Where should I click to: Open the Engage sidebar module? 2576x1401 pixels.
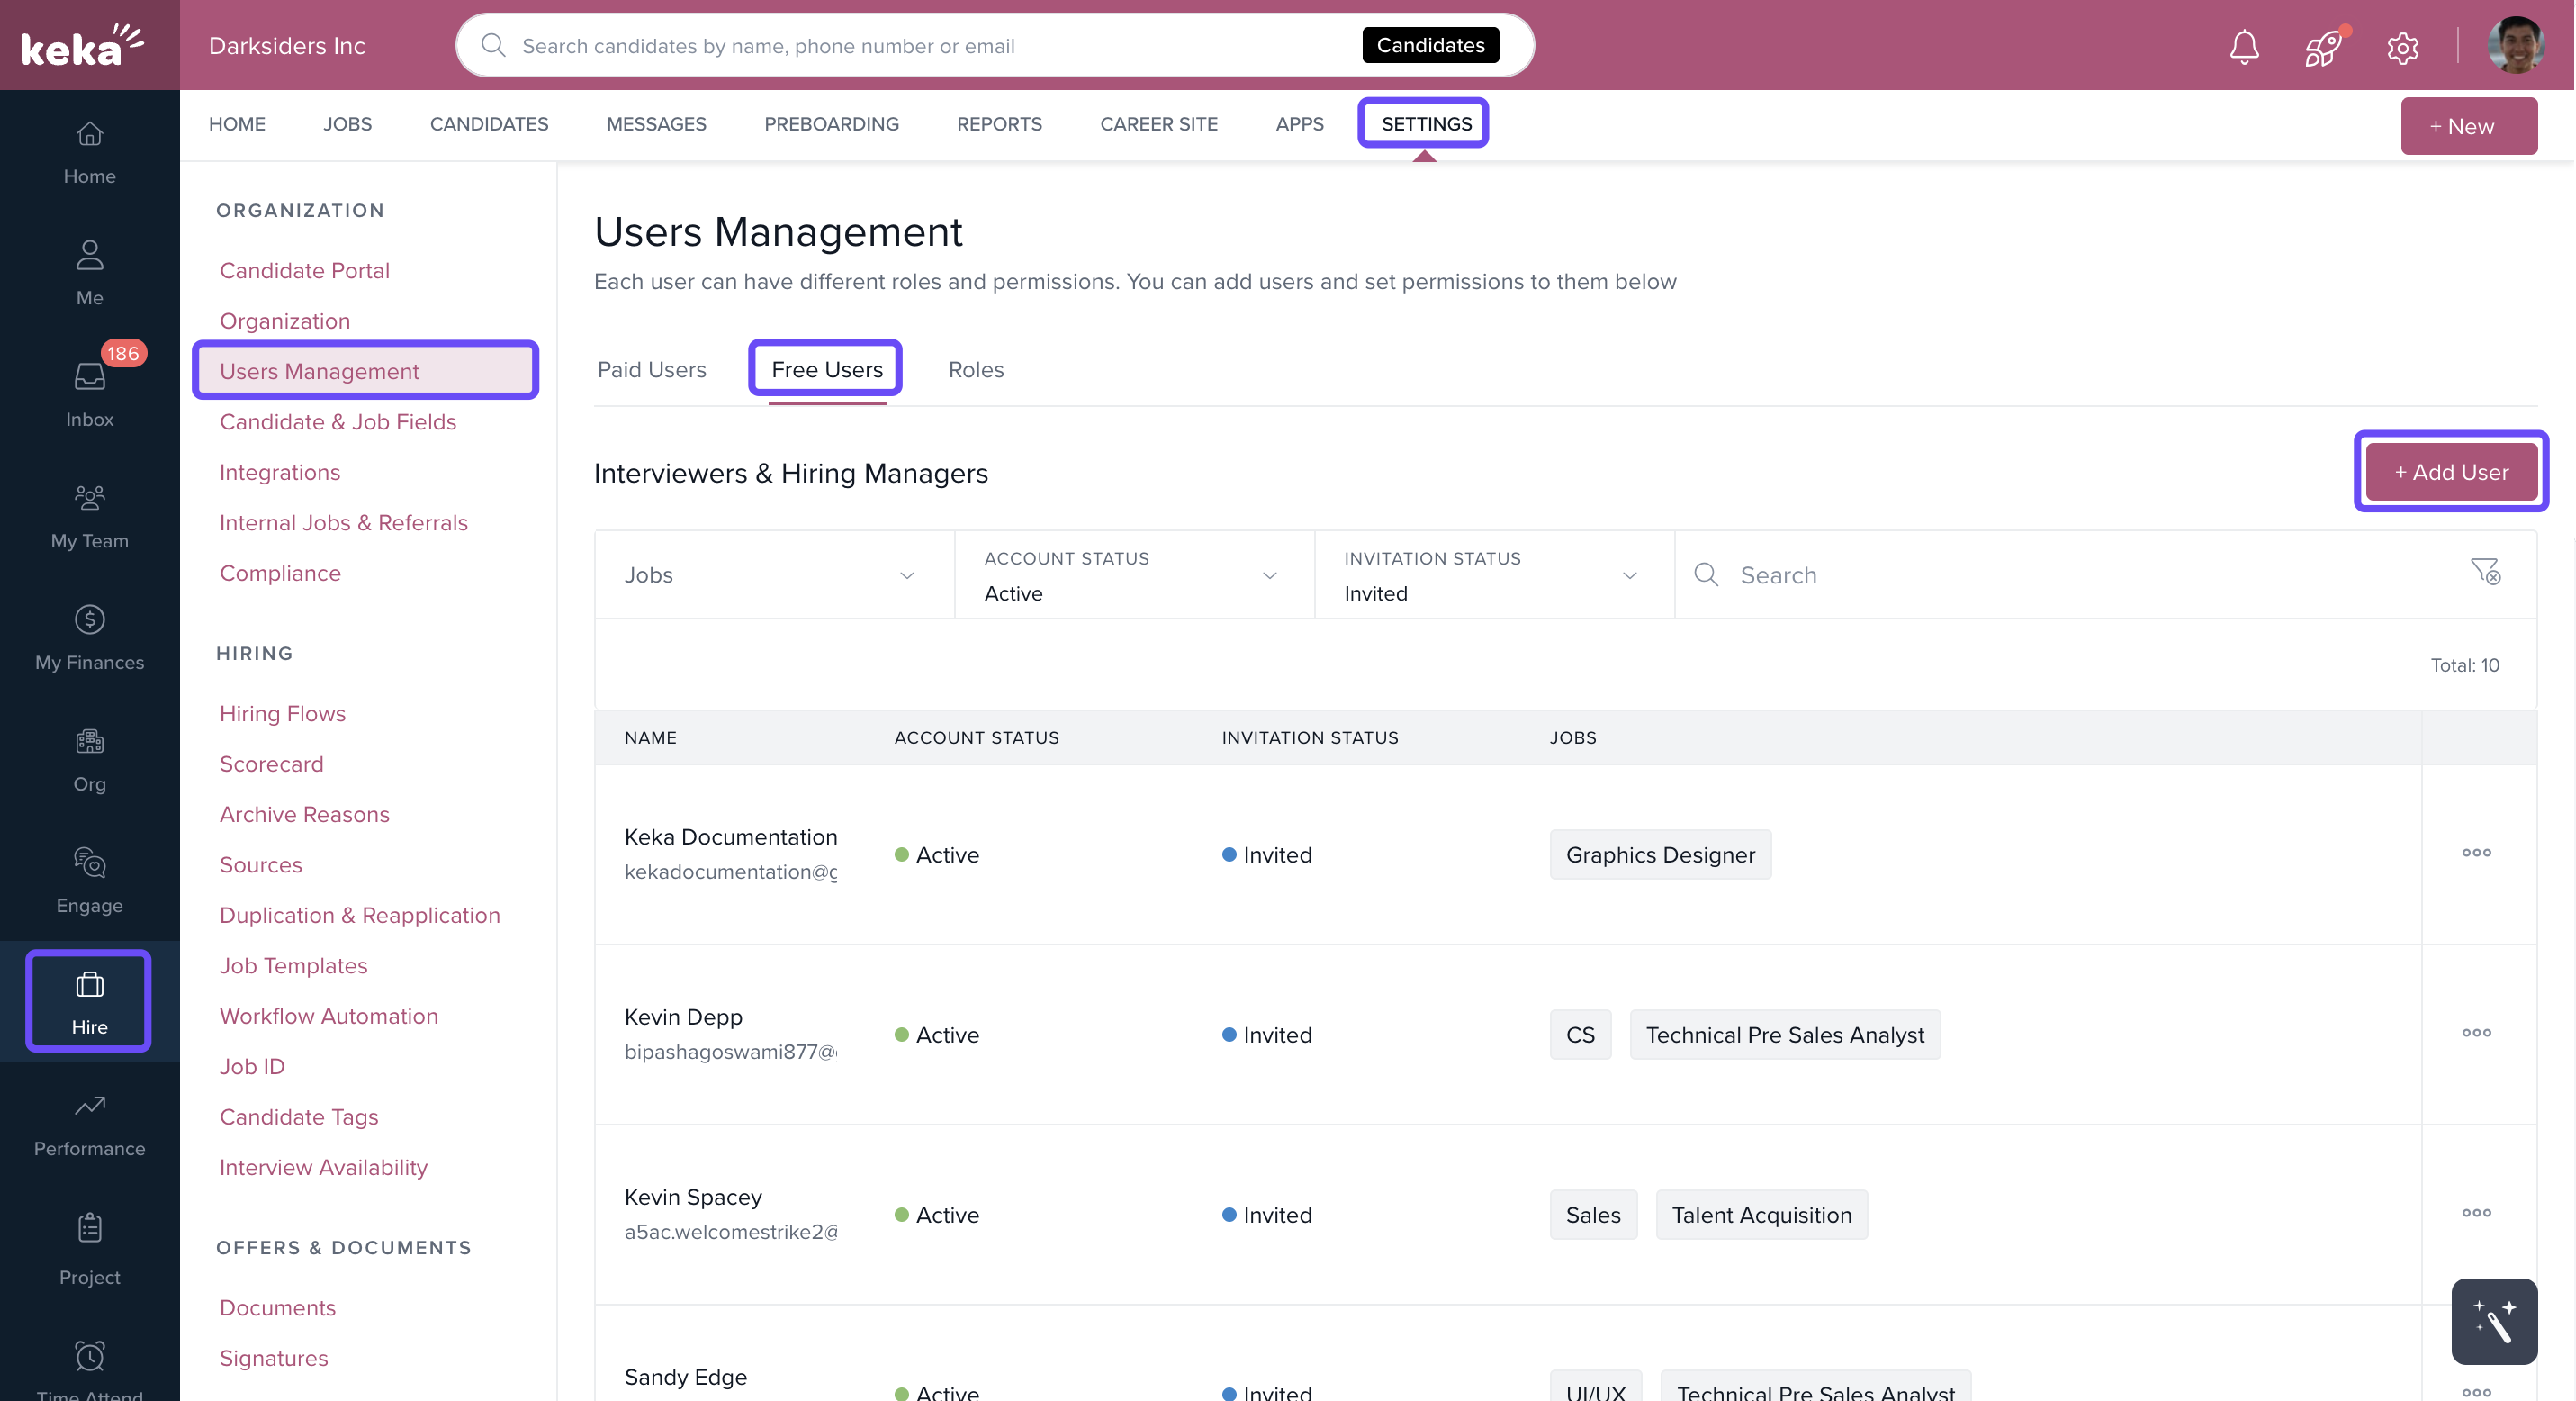pyautogui.click(x=89, y=879)
